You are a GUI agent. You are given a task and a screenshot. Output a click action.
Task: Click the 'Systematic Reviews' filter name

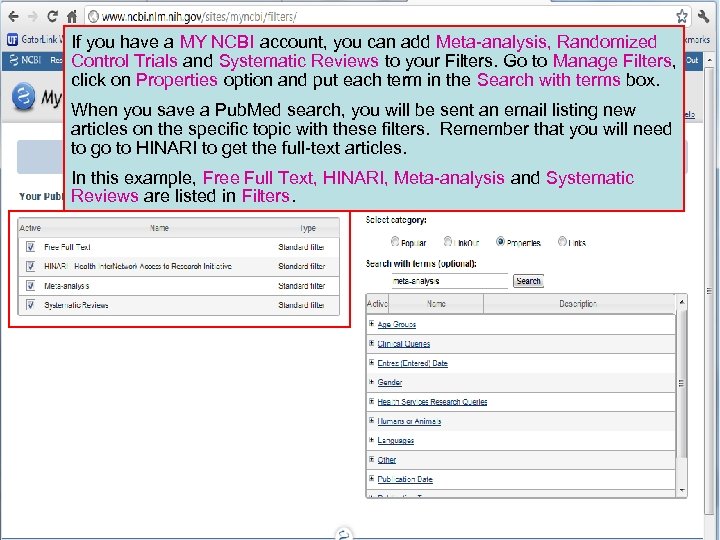click(76, 305)
